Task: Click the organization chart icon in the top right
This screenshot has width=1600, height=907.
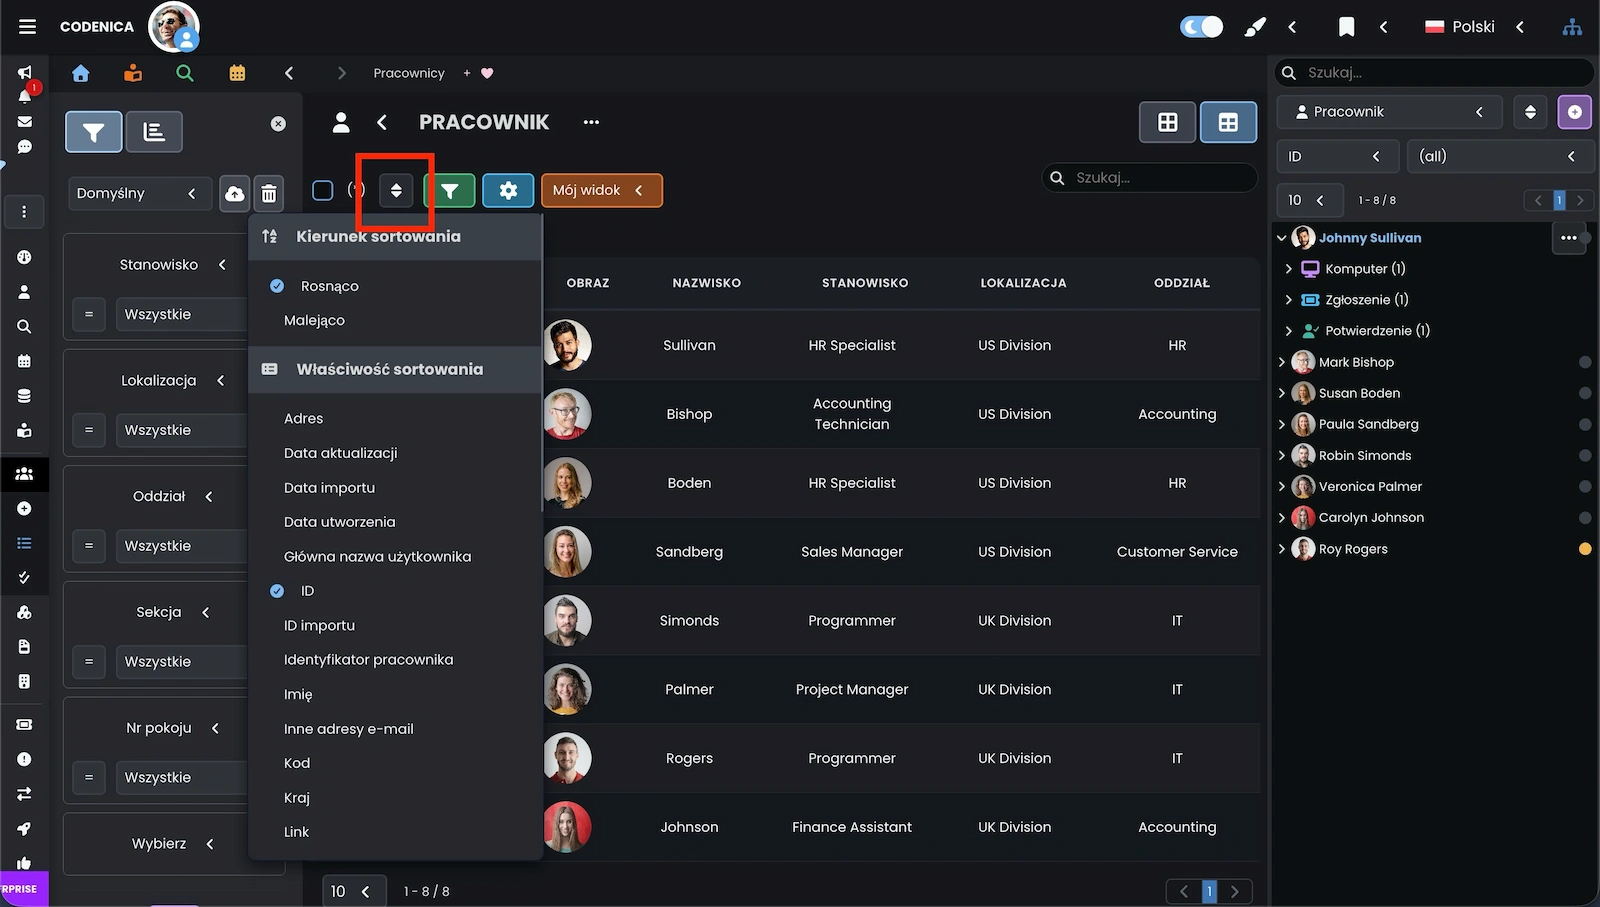Action: (x=1572, y=27)
